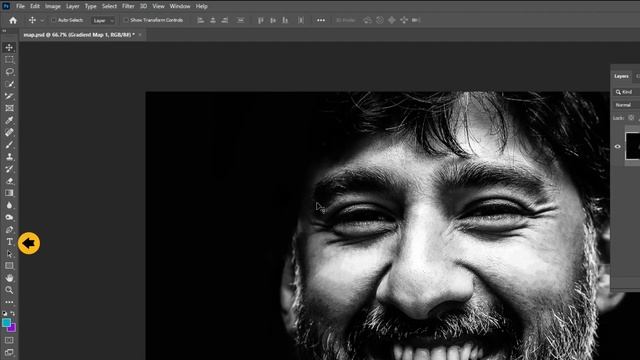Select the Zoom tool
The height and width of the screenshot is (360, 640).
pyautogui.click(x=9, y=290)
